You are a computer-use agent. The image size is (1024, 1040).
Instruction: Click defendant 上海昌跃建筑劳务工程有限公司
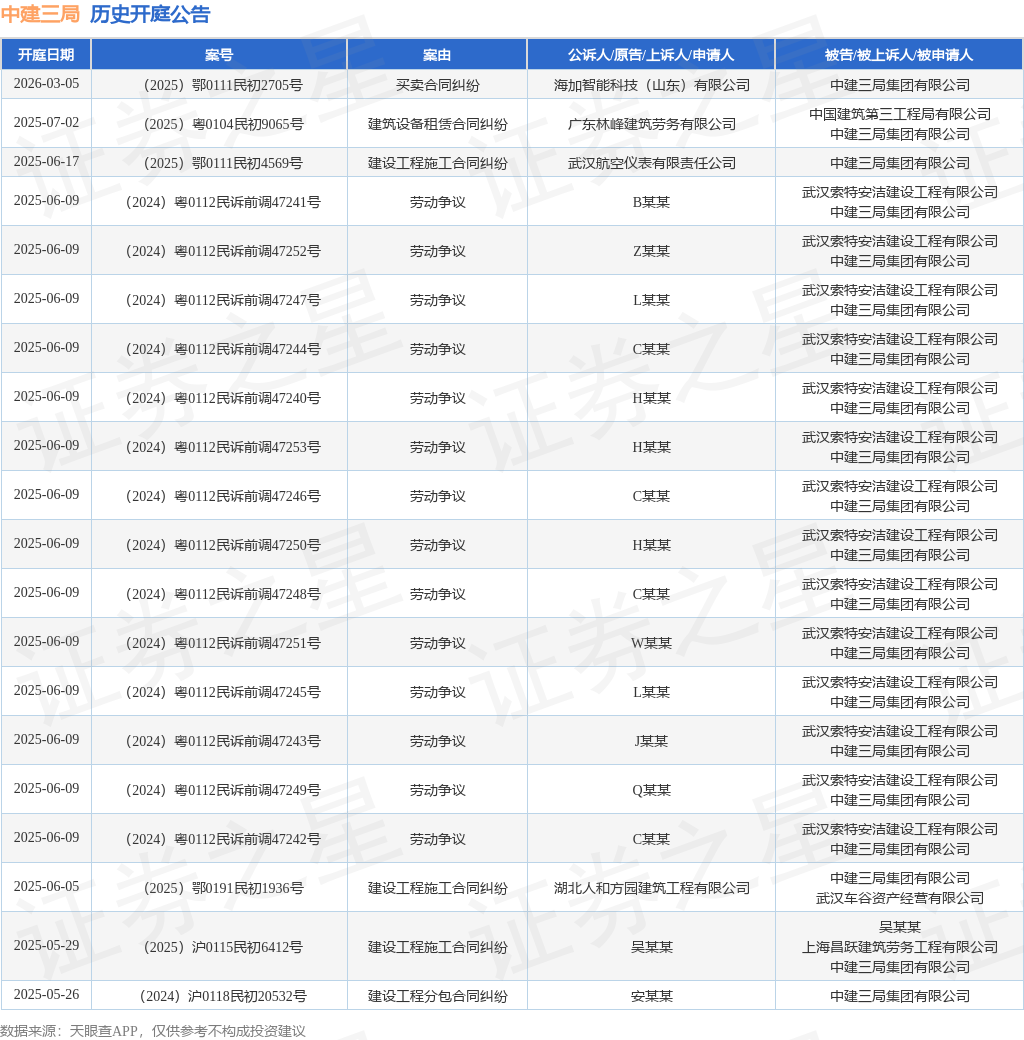[x=900, y=947]
